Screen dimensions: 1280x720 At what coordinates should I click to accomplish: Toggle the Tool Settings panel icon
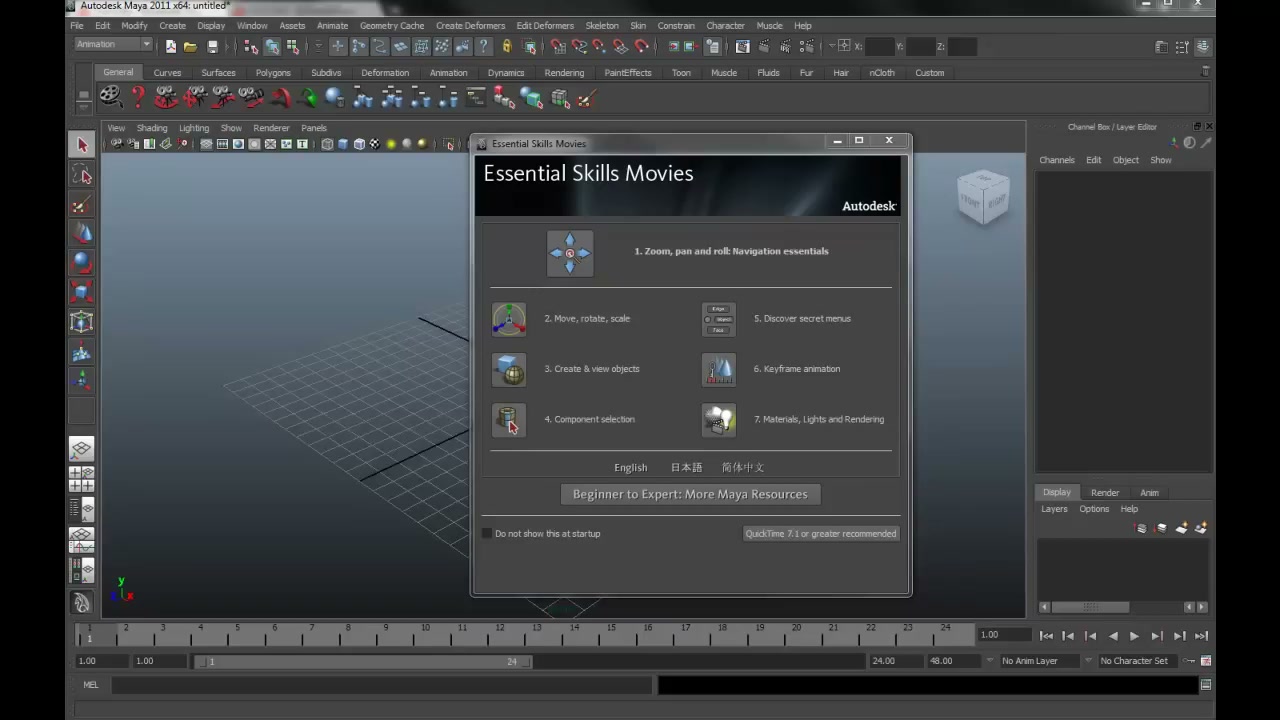(1182, 47)
